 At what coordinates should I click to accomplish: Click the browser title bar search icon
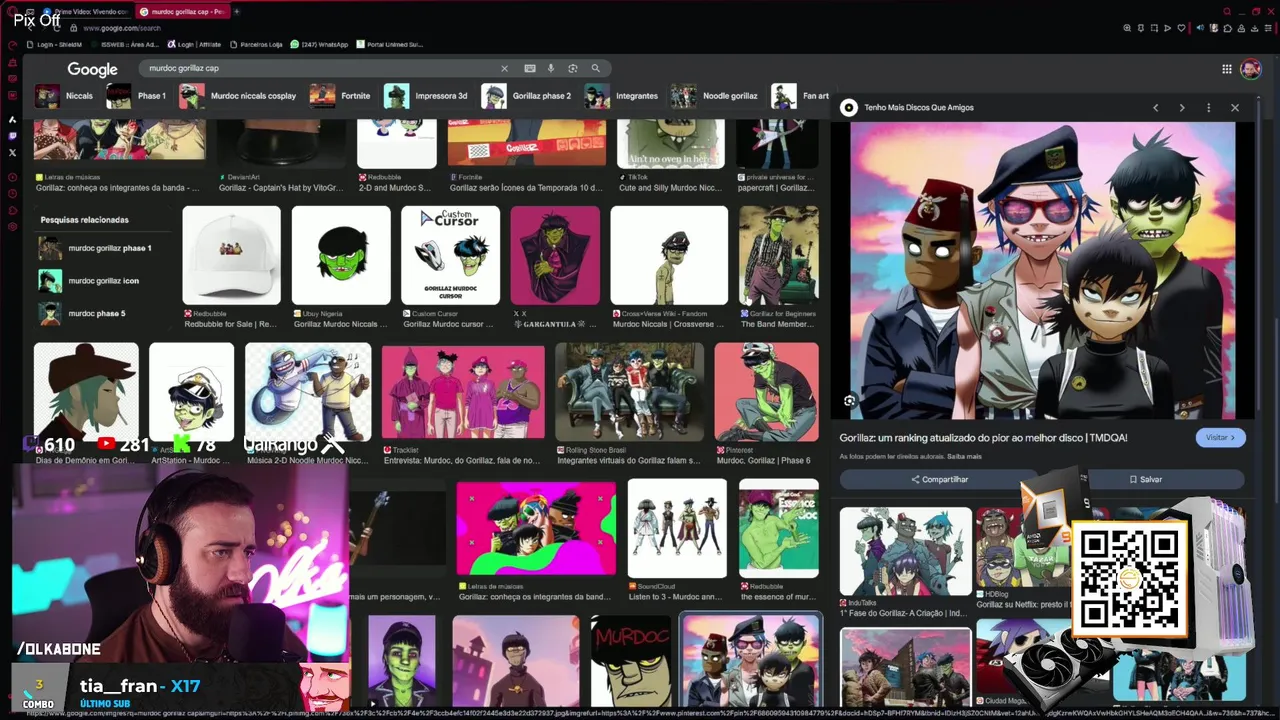click(1227, 12)
